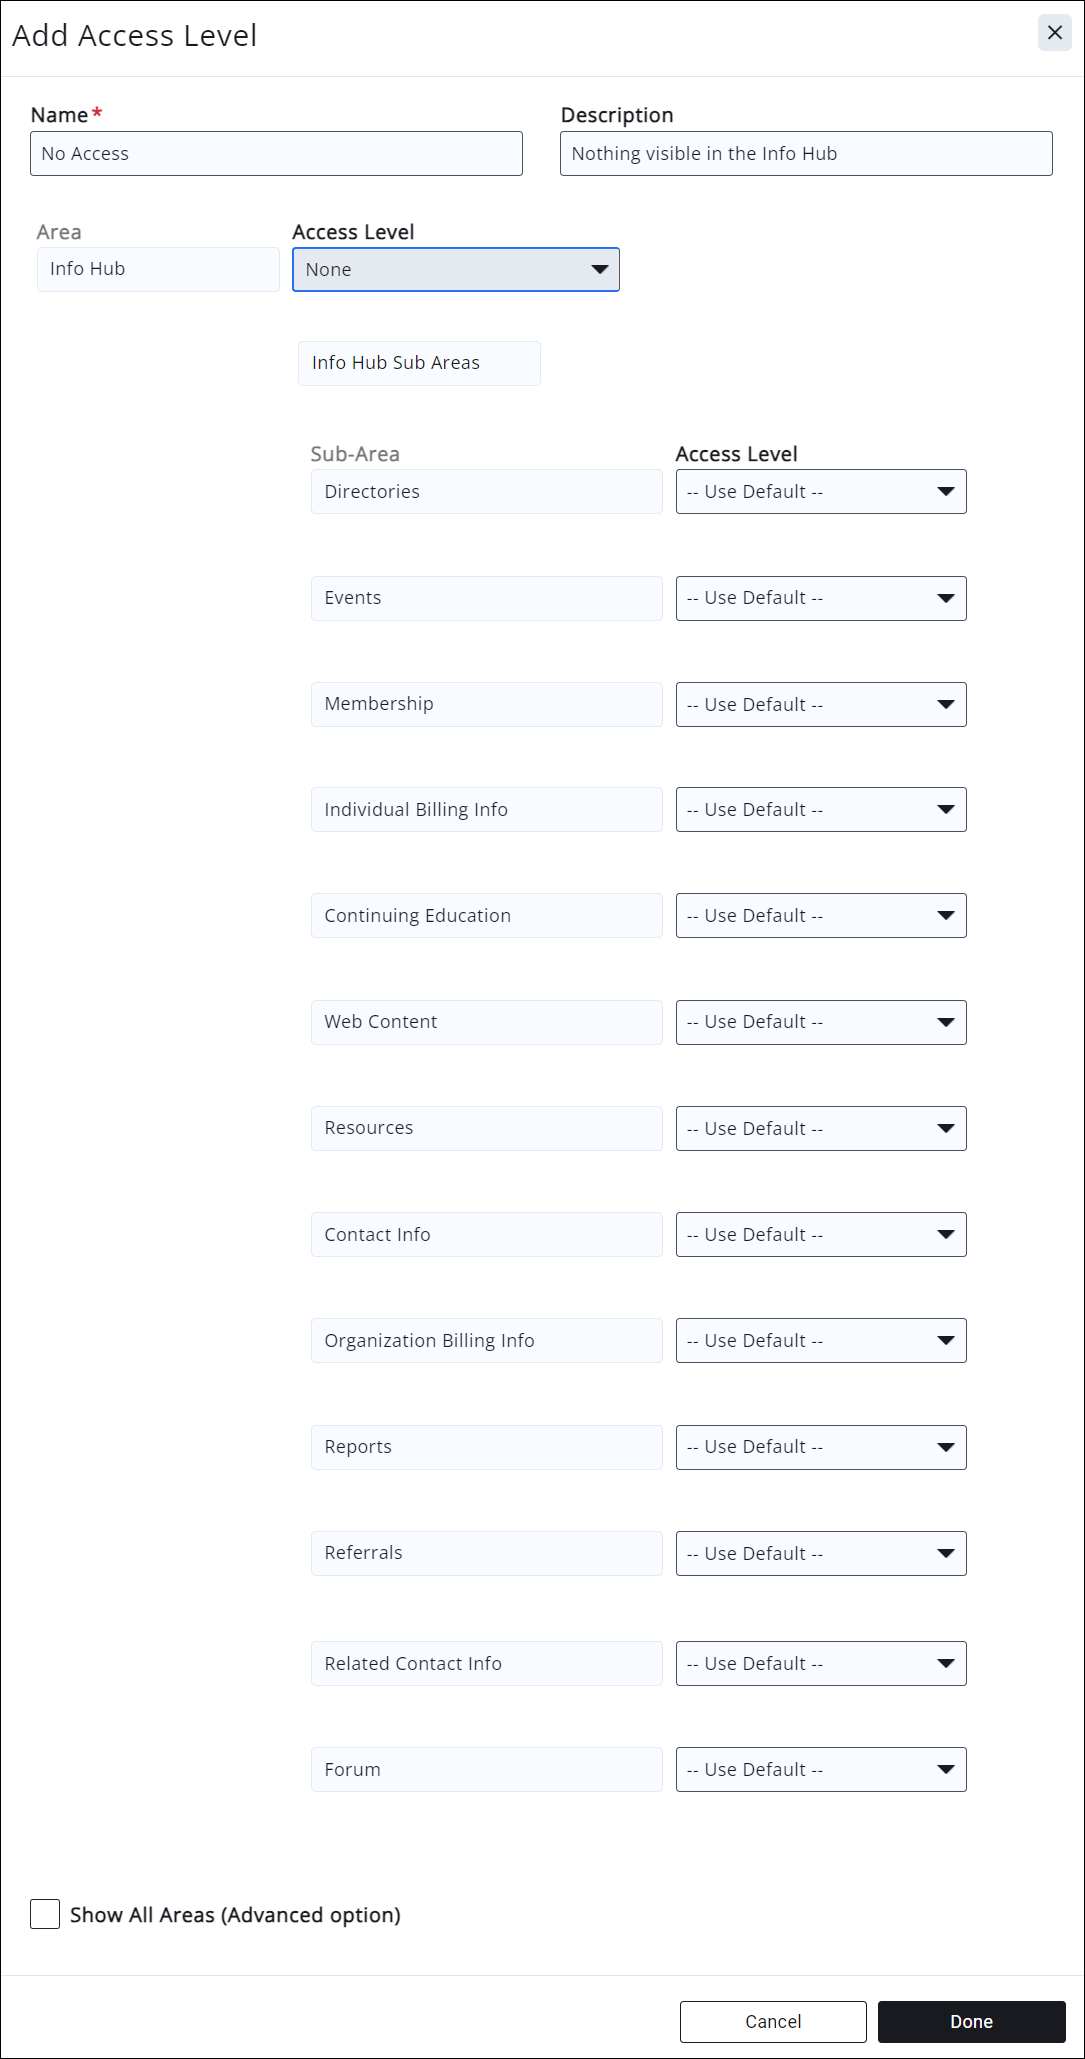Open Resources access level dropdown
Image resolution: width=1085 pixels, height=2059 pixels.
coord(821,1129)
